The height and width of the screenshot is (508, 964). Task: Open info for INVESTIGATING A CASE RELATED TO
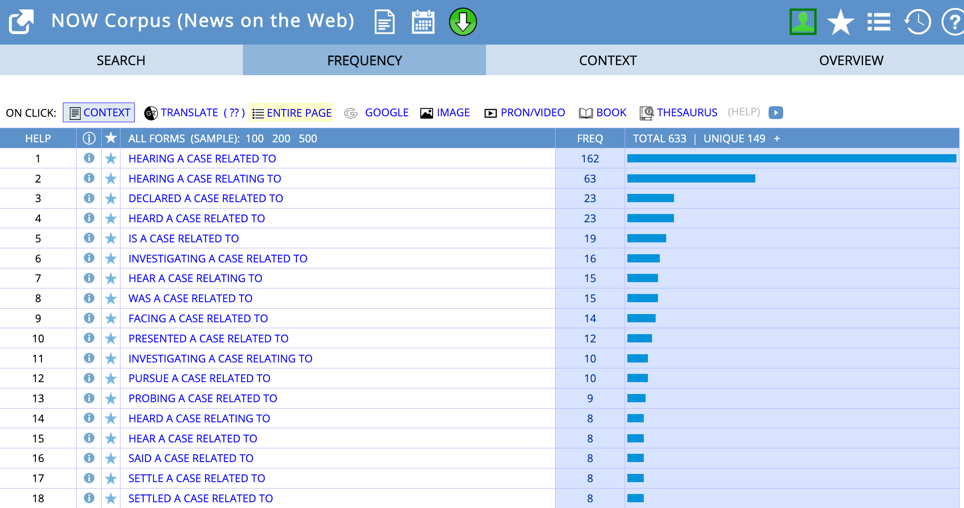(89, 258)
